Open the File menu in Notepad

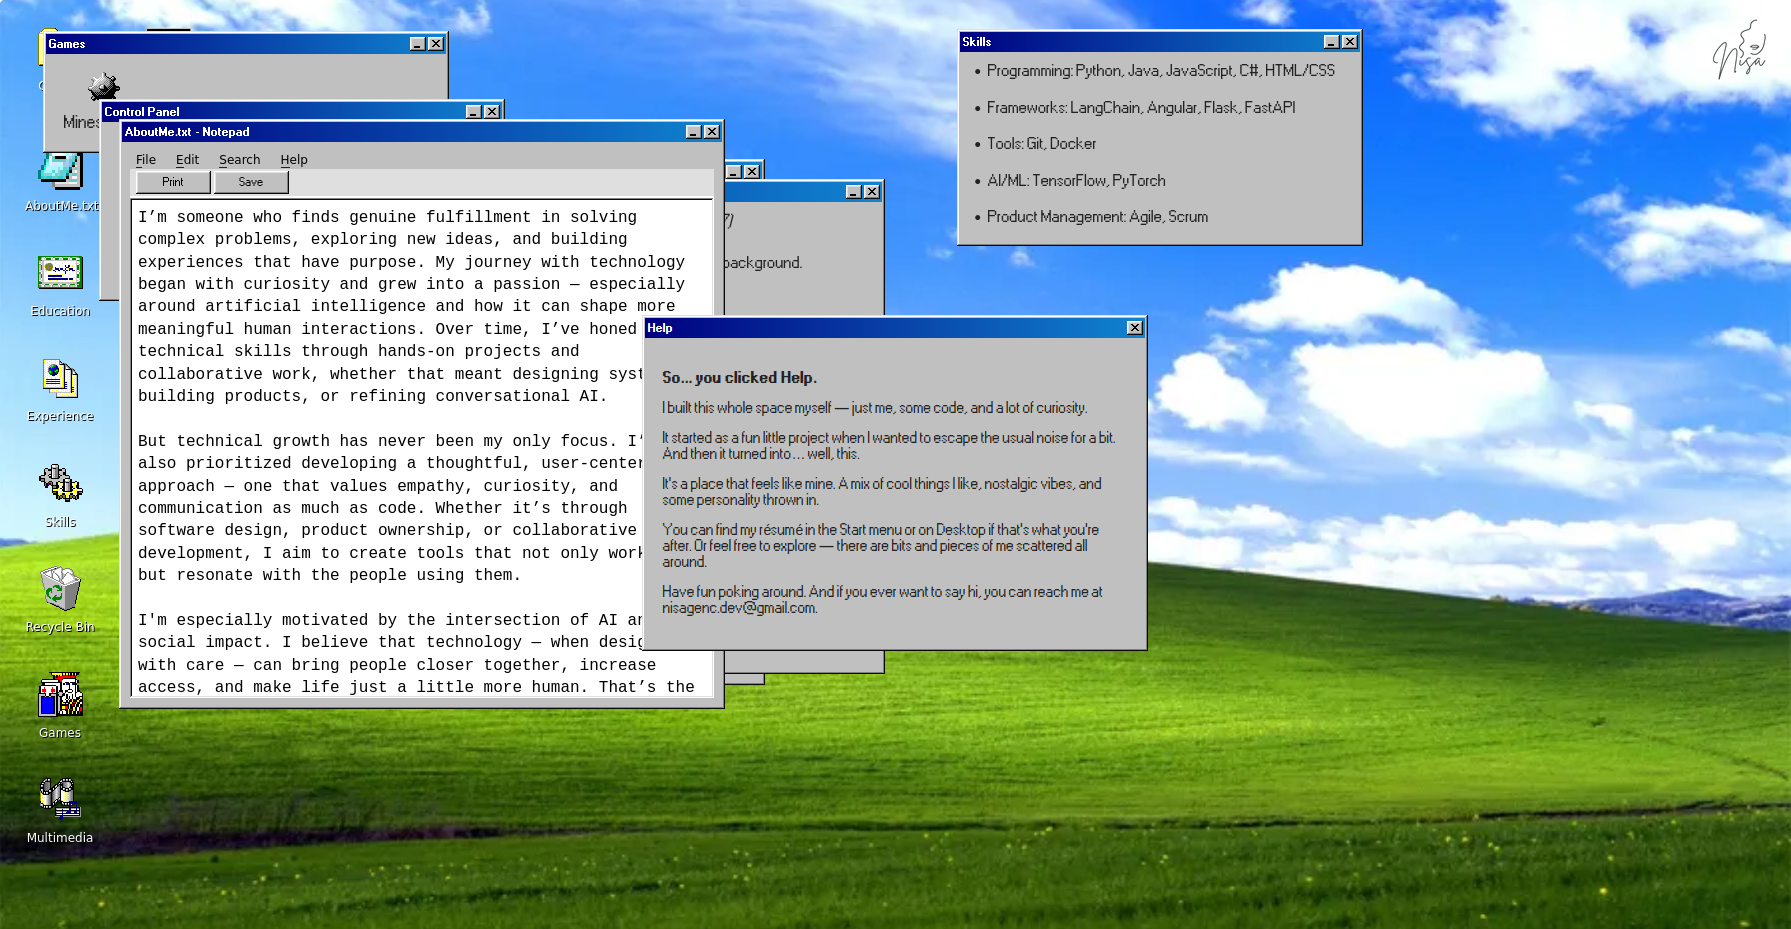[146, 160]
